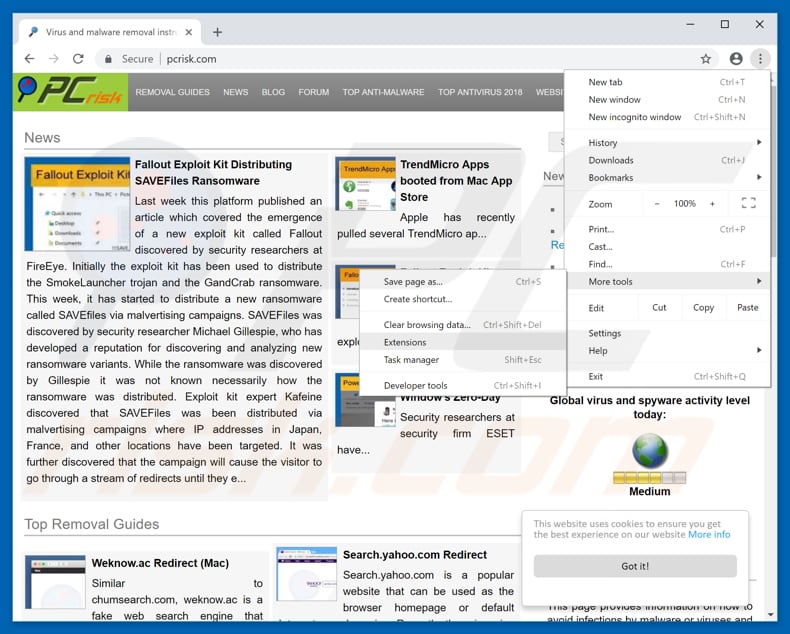Choose Clear browsing data option

426,325
